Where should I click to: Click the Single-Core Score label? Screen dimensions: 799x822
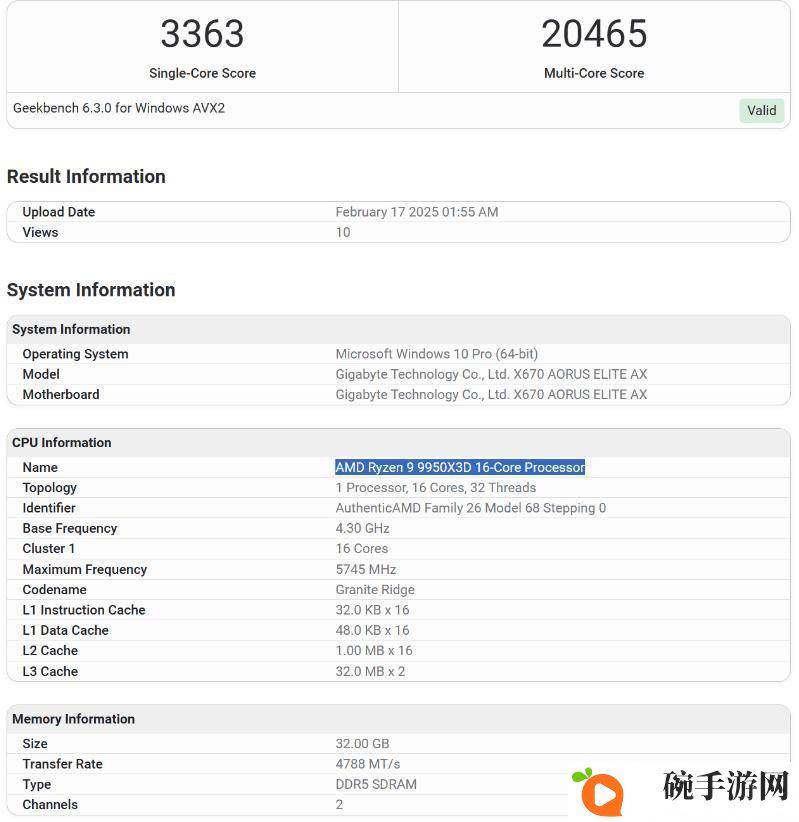pyautogui.click(x=202, y=73)
